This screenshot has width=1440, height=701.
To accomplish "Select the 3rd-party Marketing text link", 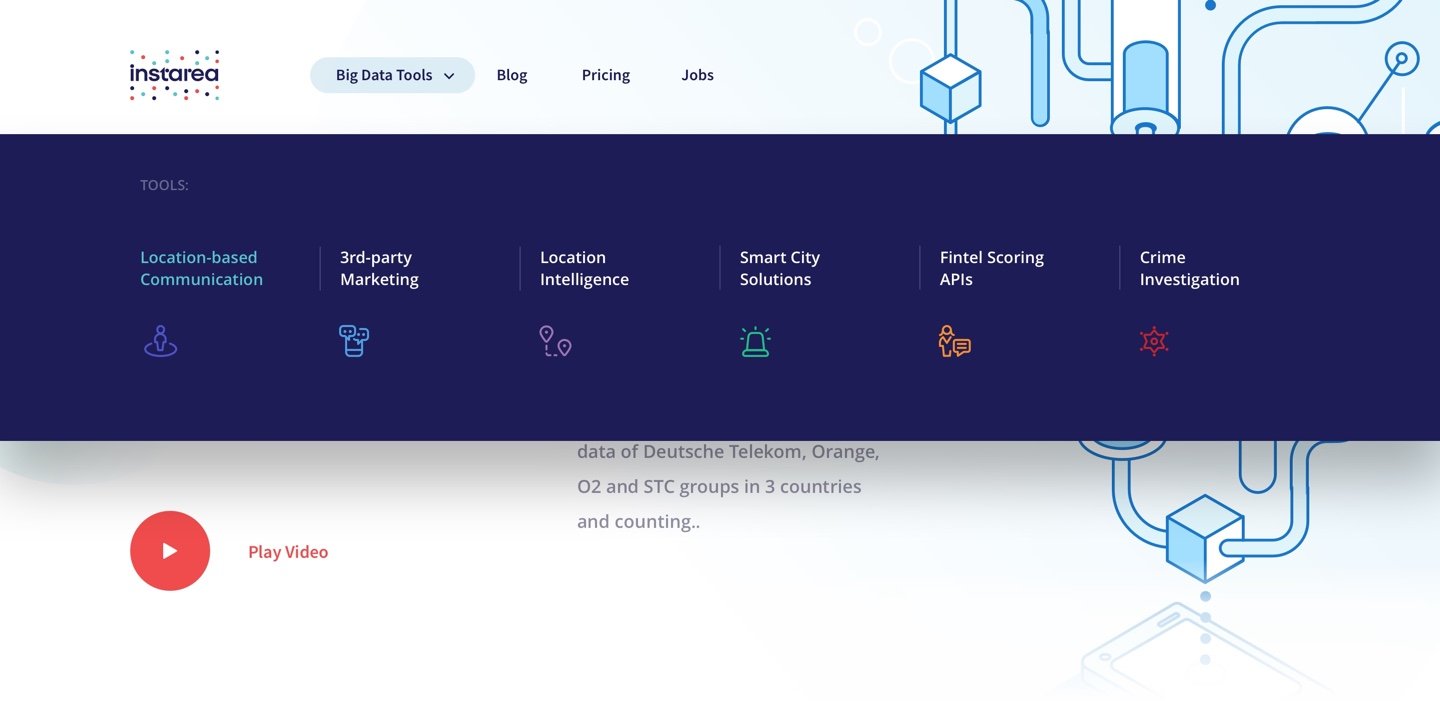I will 379,268.
